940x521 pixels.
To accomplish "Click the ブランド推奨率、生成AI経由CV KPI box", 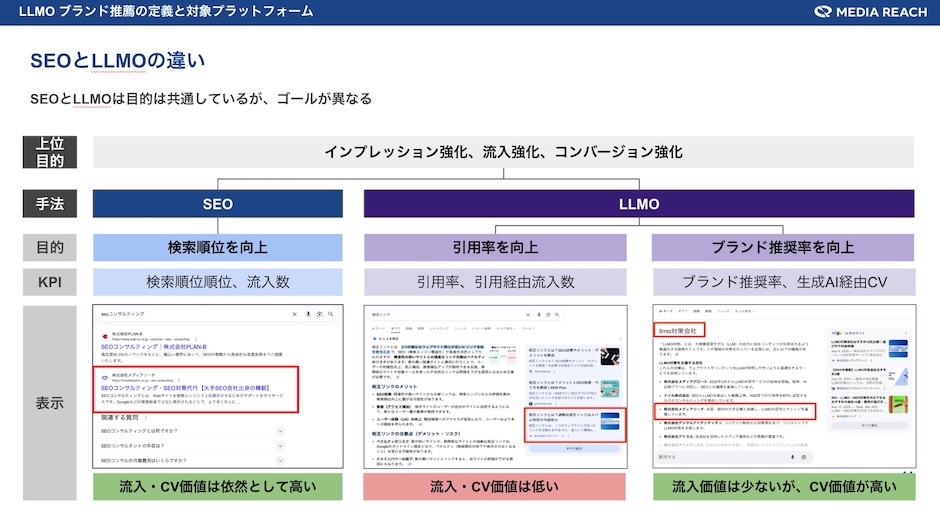I will [x=784, y=282].
